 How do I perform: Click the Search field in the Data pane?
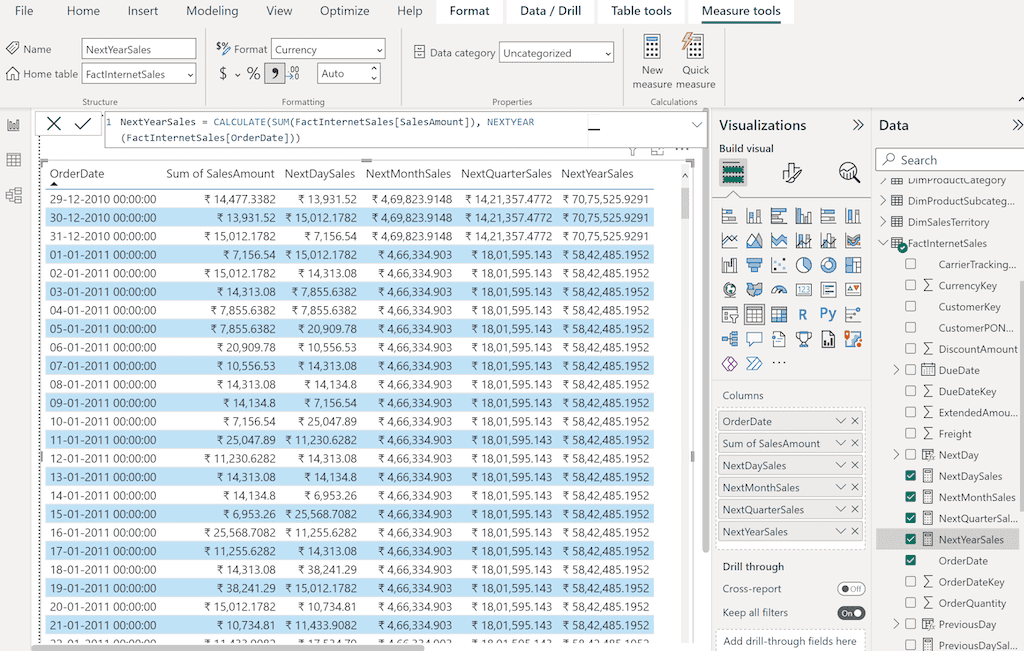[948, 159]
